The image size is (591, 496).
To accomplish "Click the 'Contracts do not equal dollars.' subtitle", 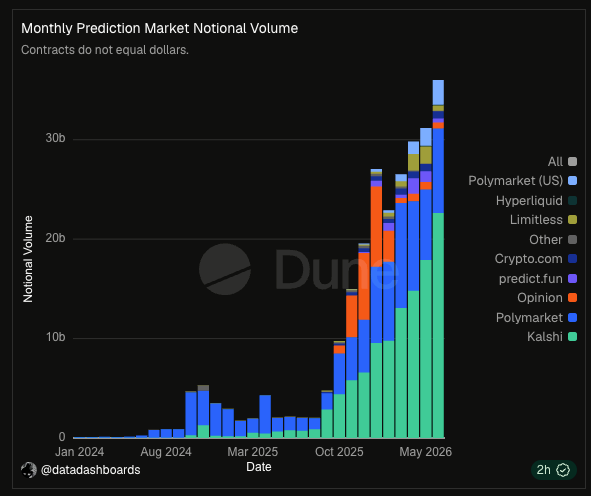I will click(x=105, y=50).
